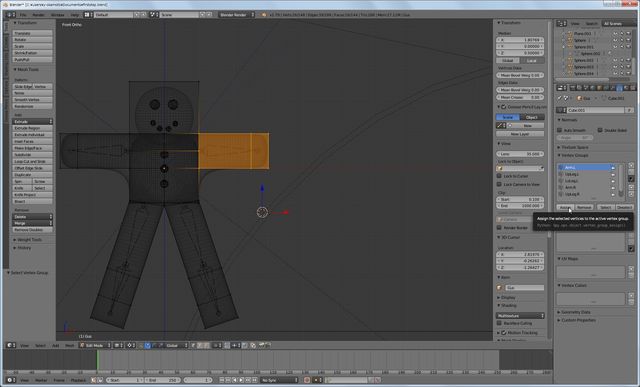The width and height of the screenshot is (640, 387).
Task: Open the timeline Playback menu
Action: point(78,380)
